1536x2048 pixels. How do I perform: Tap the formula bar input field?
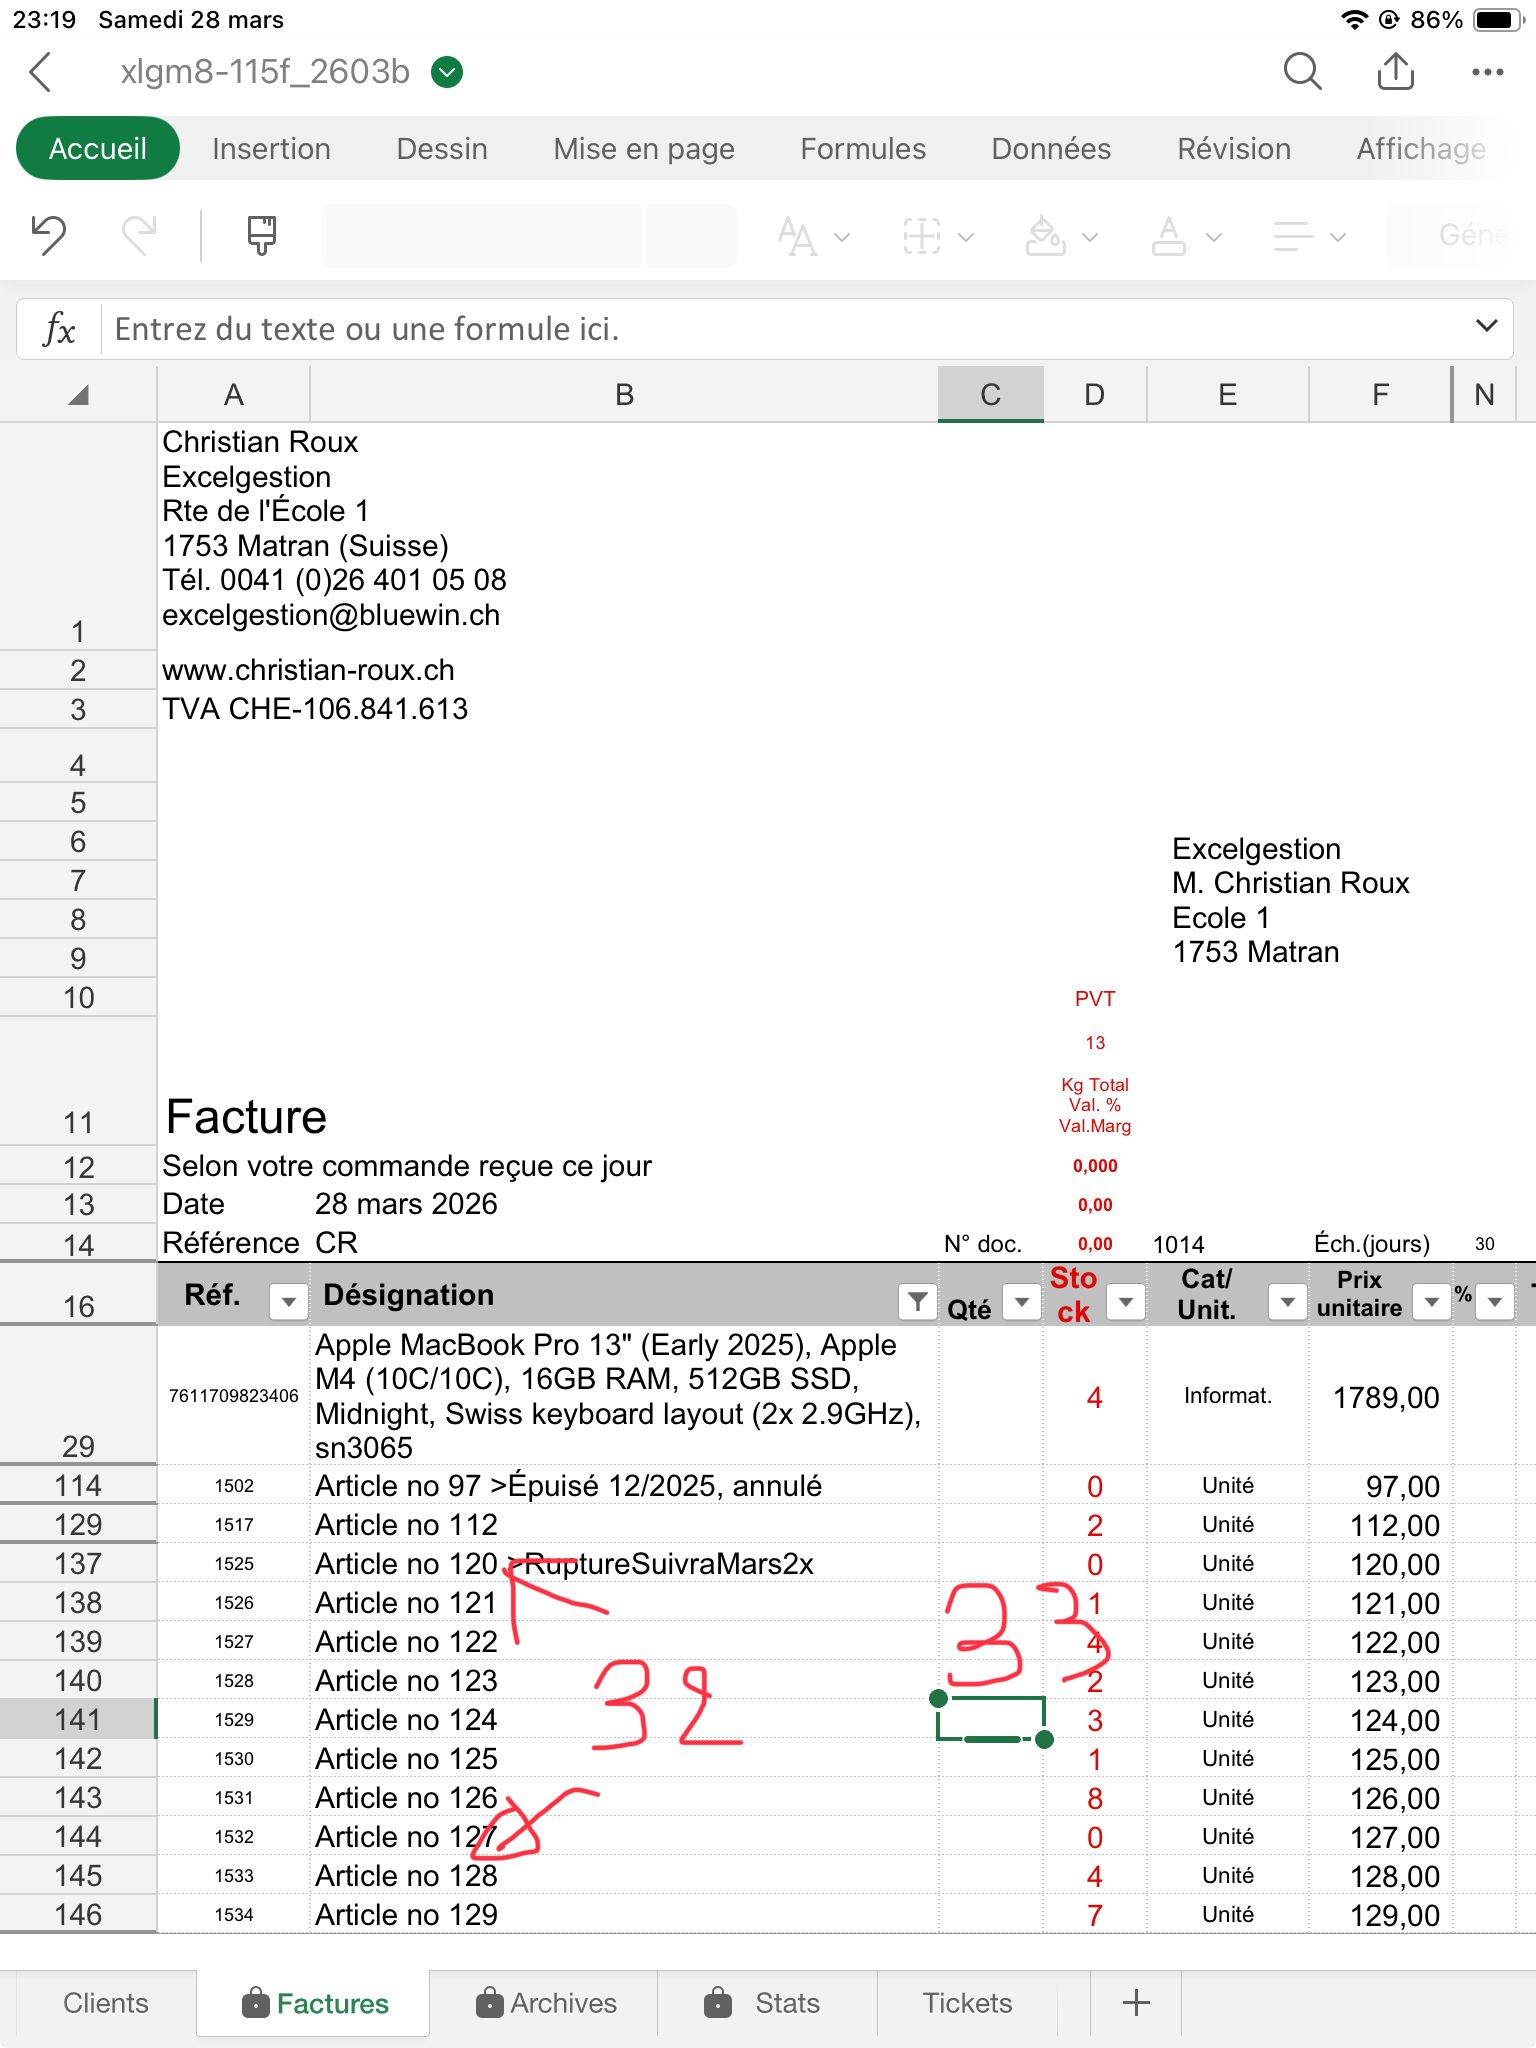(x=780, y=329)
